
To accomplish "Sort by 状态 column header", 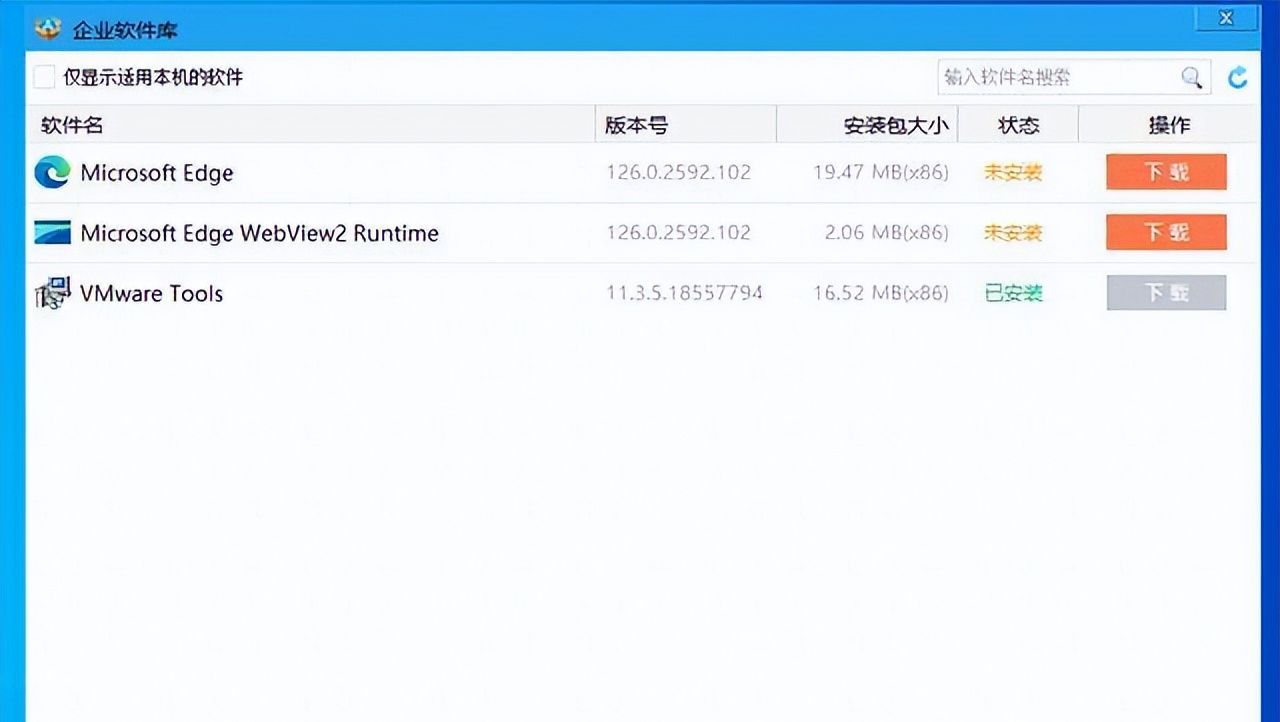I will point(1018,125).
